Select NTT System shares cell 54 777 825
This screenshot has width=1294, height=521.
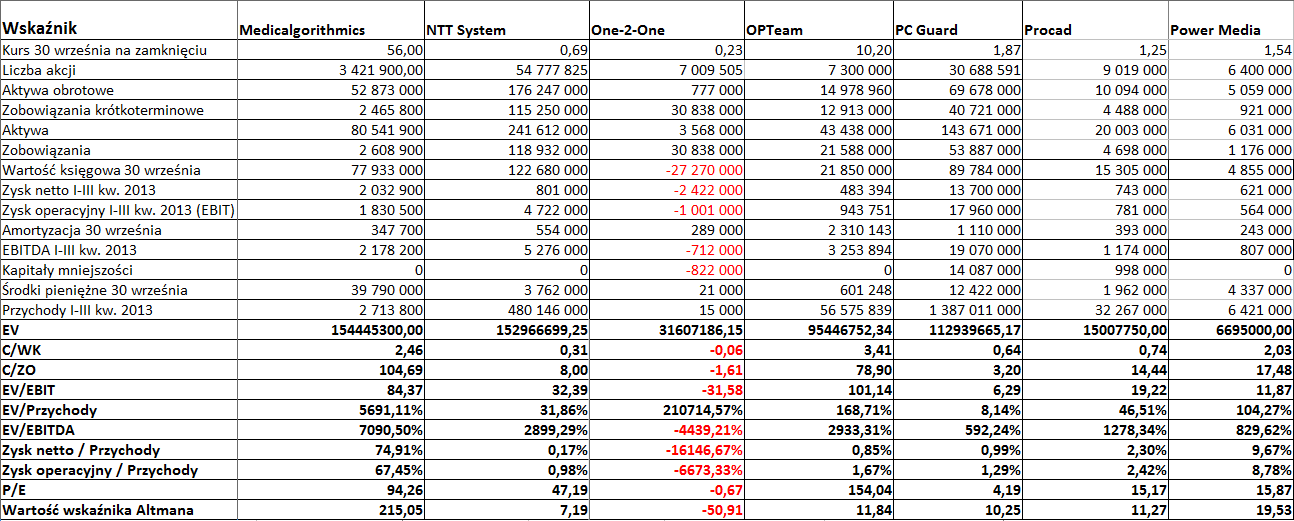click(507, 70)
